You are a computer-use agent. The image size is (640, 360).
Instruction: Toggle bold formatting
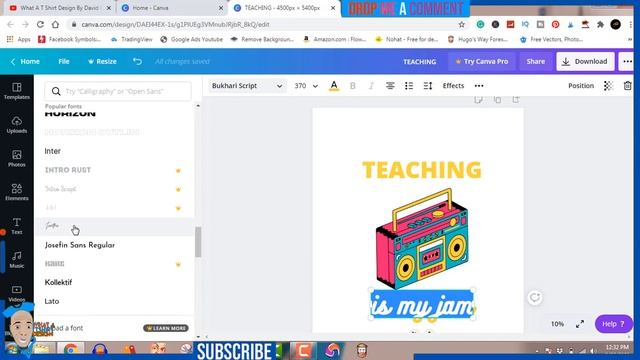point(353,86)
